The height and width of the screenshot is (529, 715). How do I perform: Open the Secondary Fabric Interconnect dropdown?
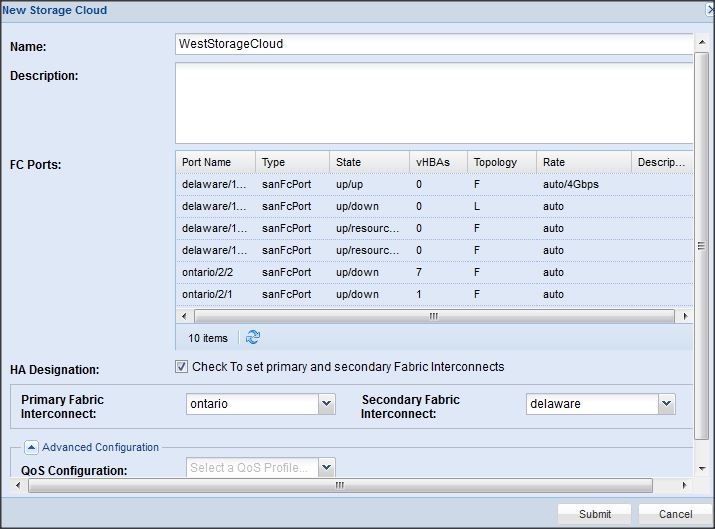click(667, 404)
